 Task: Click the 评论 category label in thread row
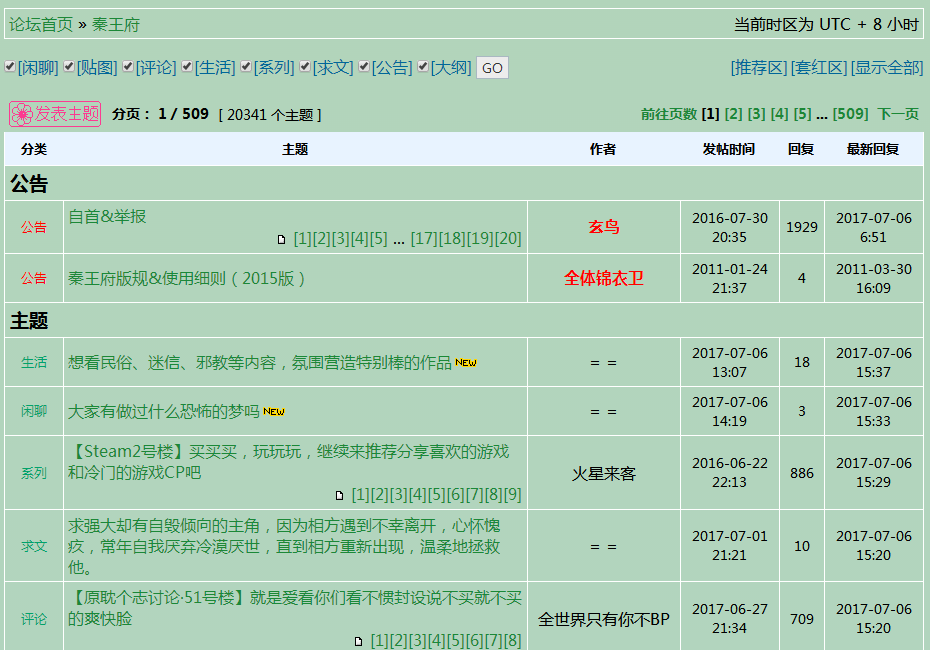coord(34,619)
